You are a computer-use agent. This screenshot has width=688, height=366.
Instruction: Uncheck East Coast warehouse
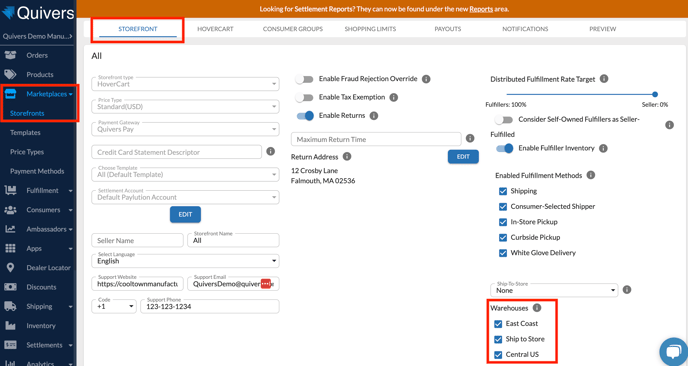click(498, 324)
